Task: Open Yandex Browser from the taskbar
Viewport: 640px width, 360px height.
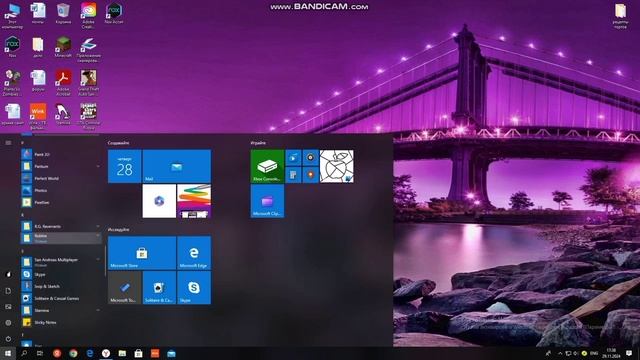Action: (x=106, y=353)
